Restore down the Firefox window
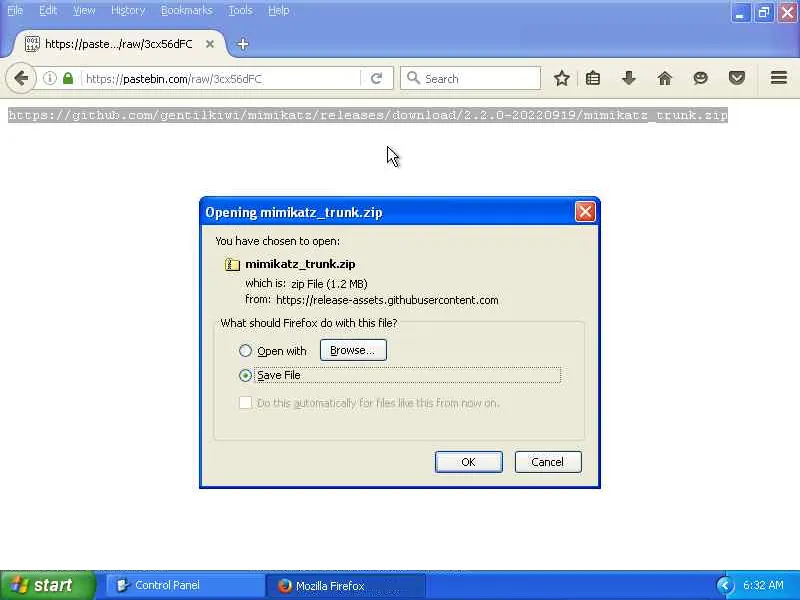Image resolution: width=800 pixels, height=600 pixels. 764,13
